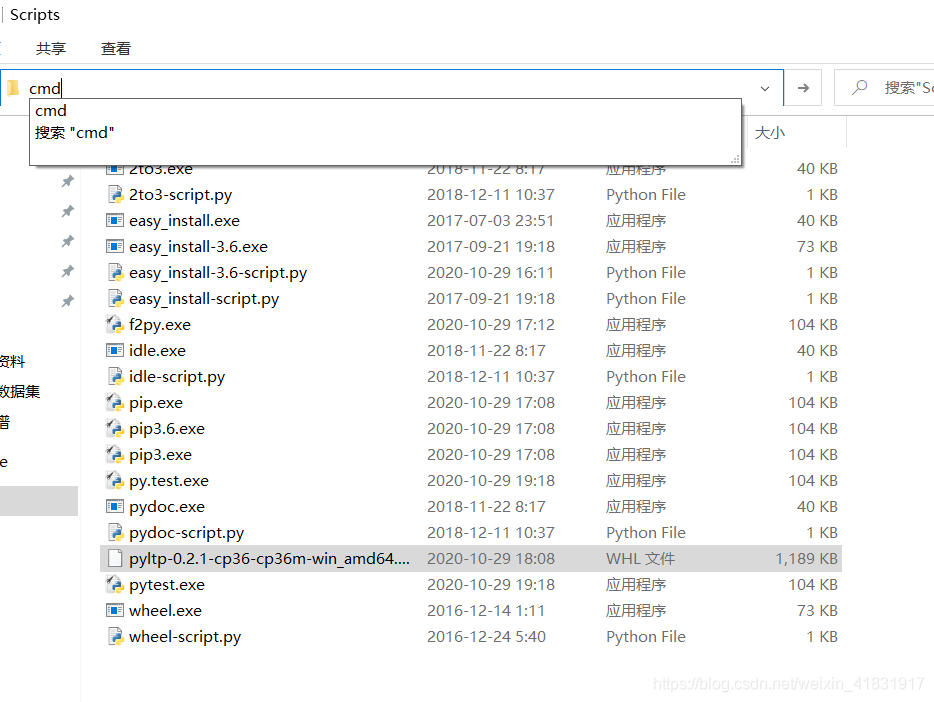Click the pip.exe icon
This screenshot has width=934, height=702.
point(115,403)
